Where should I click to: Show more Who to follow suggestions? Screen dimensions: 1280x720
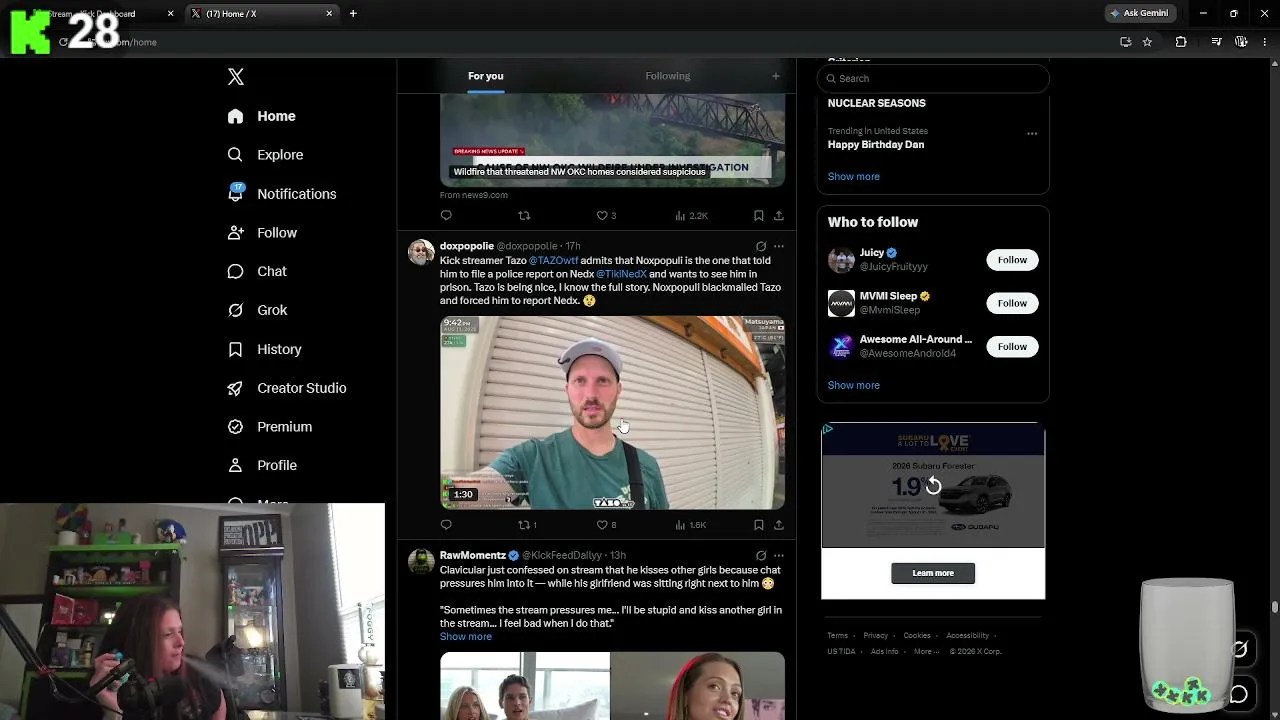tap(854, 385)
